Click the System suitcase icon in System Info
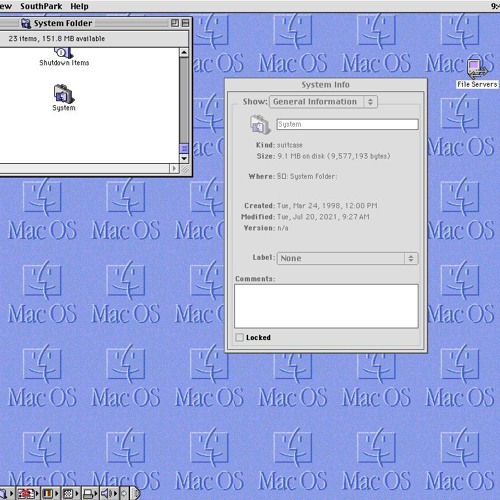500x500 pixels. [x=260, y=125]
